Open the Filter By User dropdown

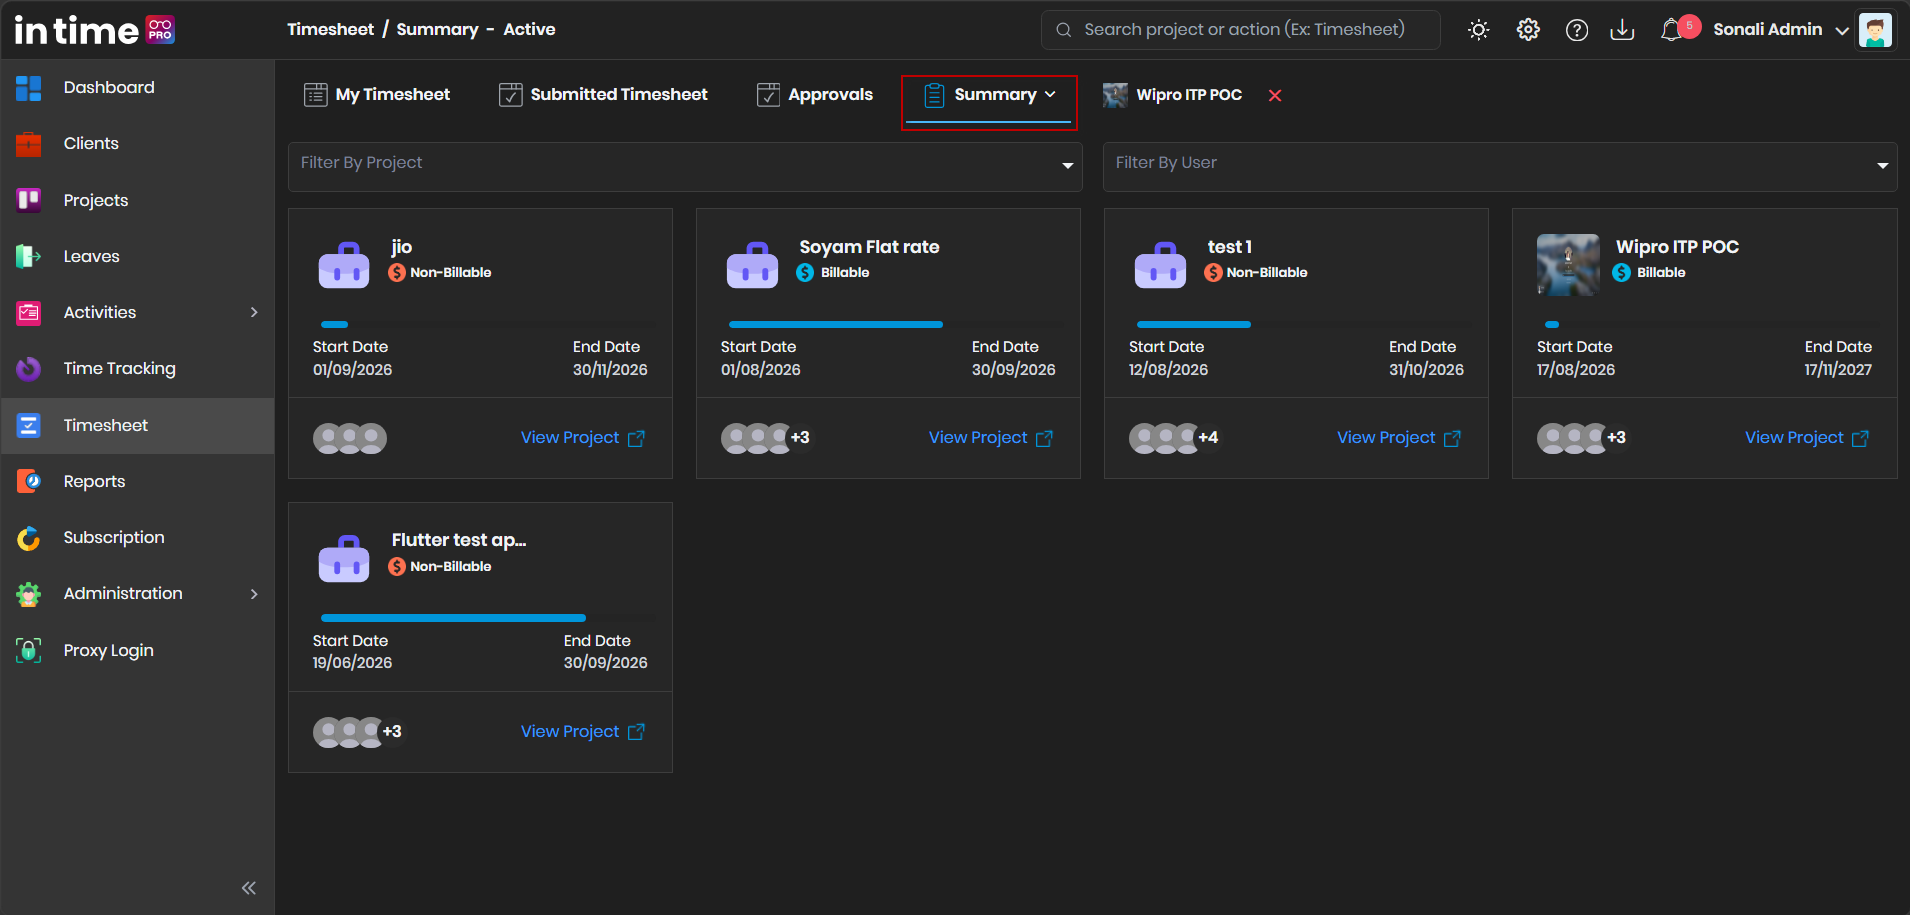(x=1500, y=166)
